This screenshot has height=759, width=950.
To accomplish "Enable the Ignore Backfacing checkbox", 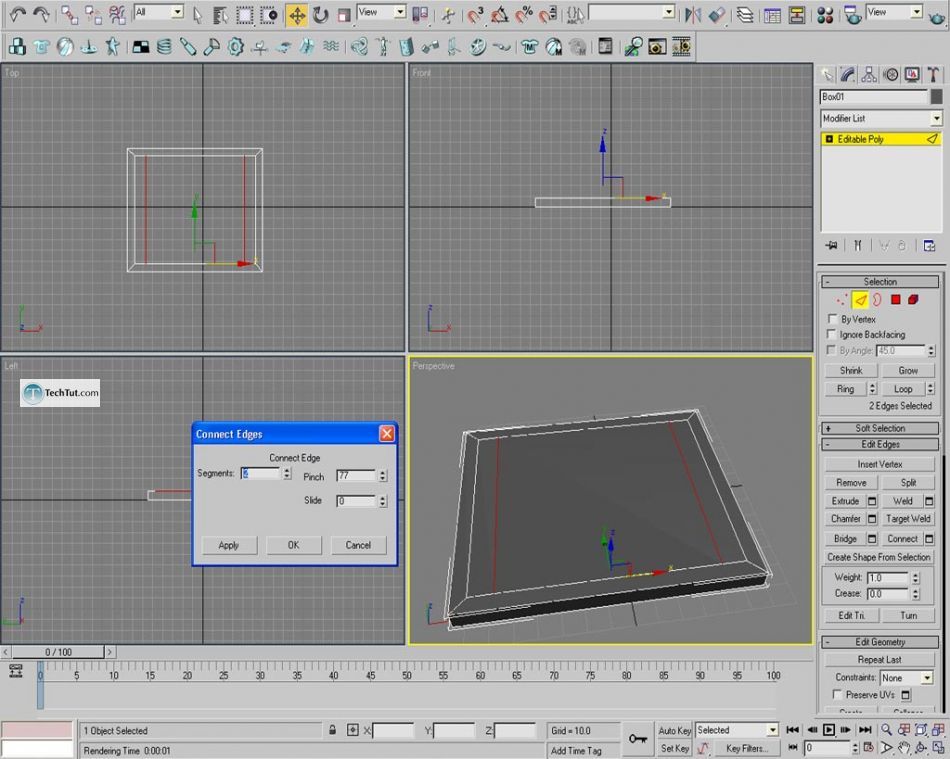I will click(x=832, y=334).
